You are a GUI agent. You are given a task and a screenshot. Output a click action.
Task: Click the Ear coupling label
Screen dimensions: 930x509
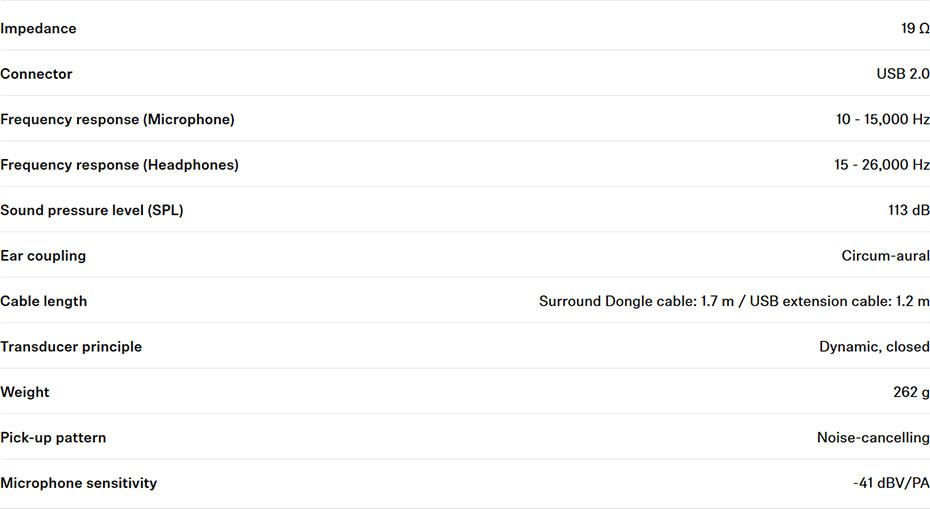click(43, 256)
